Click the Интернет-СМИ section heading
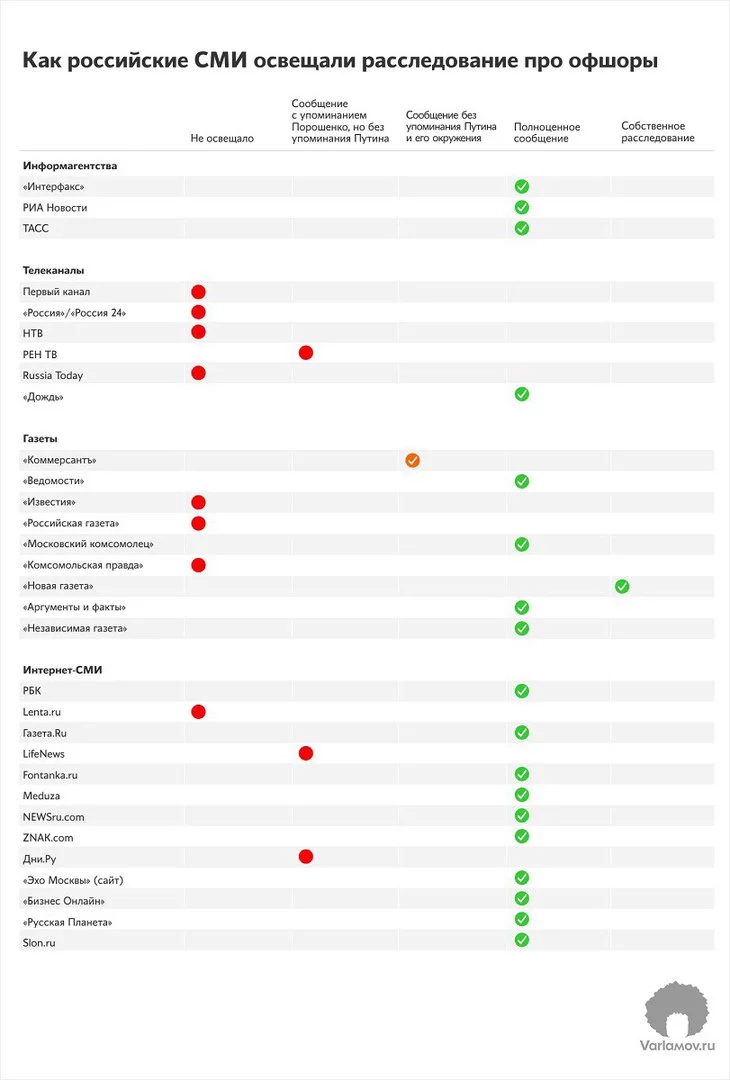The width and height of the screenshot is (730, 1080). click(x=62, y=668)
